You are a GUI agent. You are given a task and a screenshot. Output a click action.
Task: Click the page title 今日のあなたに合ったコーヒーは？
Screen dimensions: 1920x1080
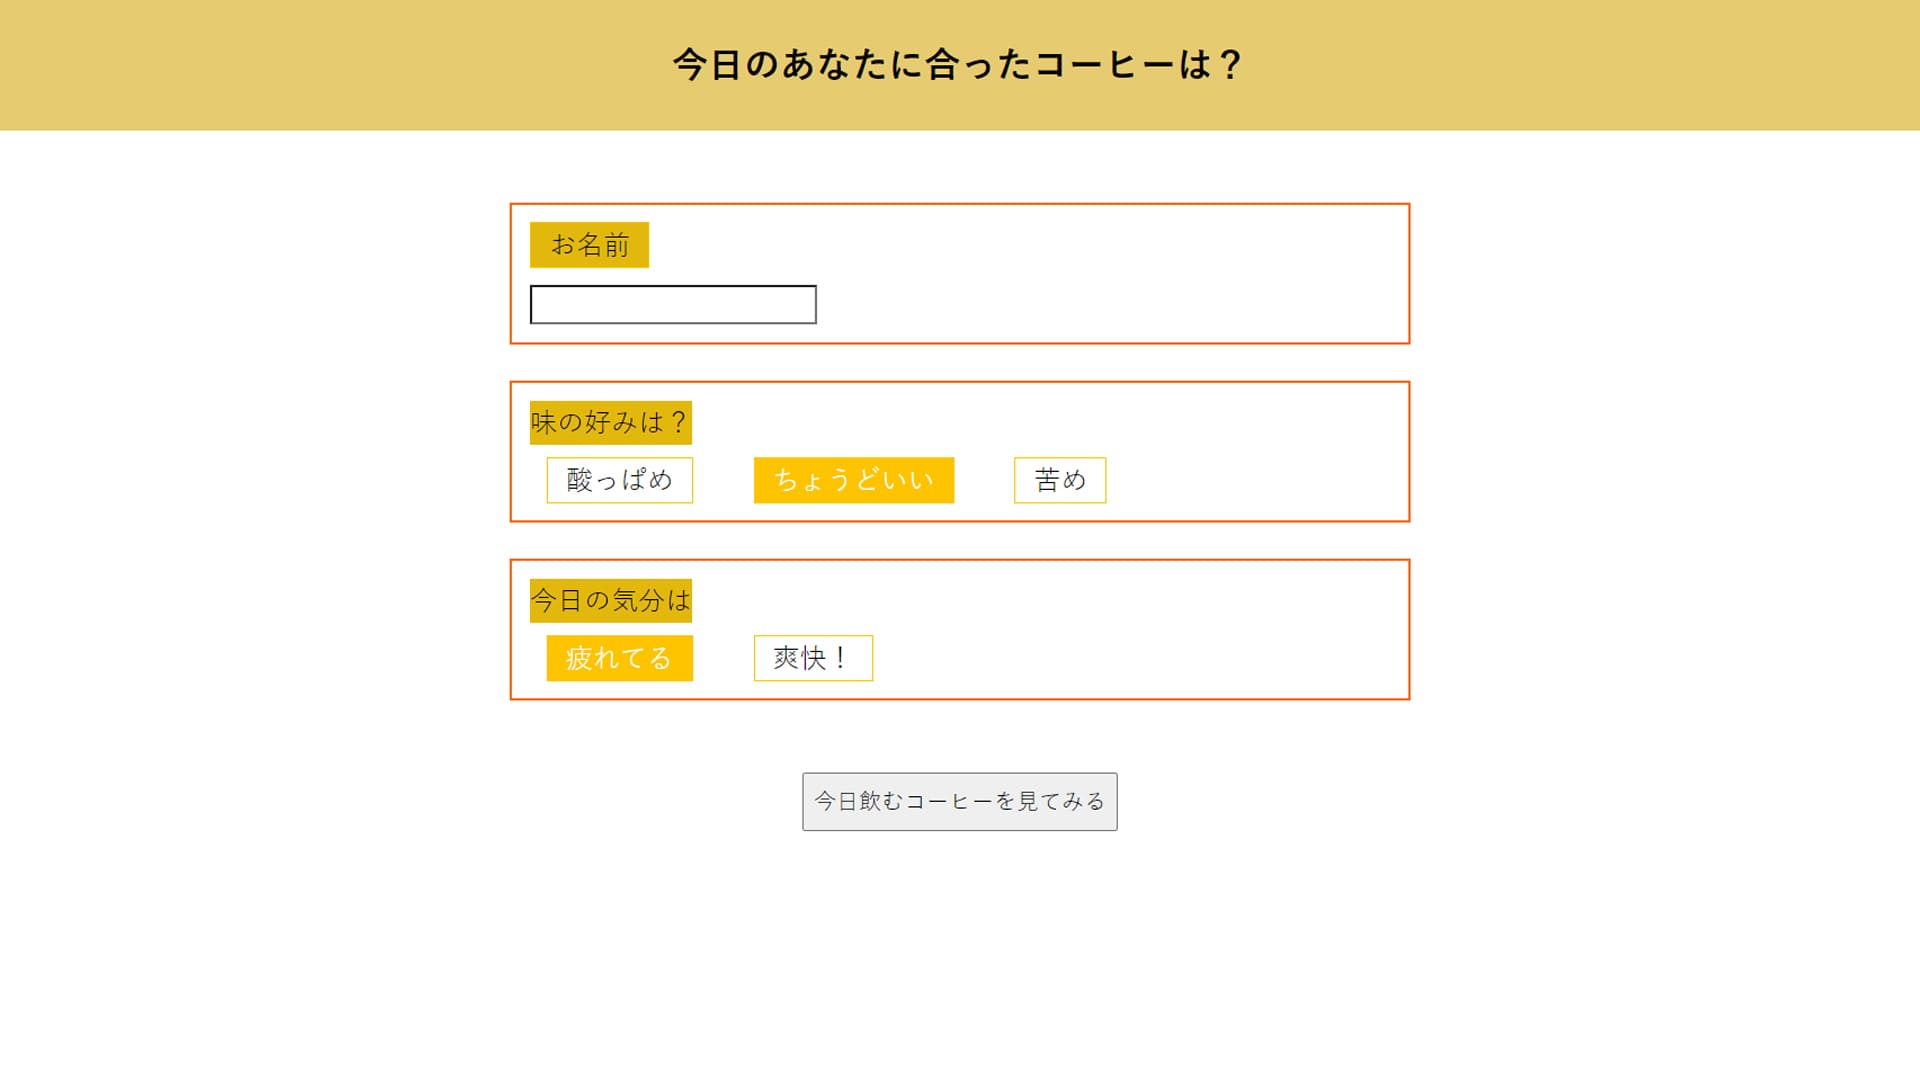click(958, 65)
